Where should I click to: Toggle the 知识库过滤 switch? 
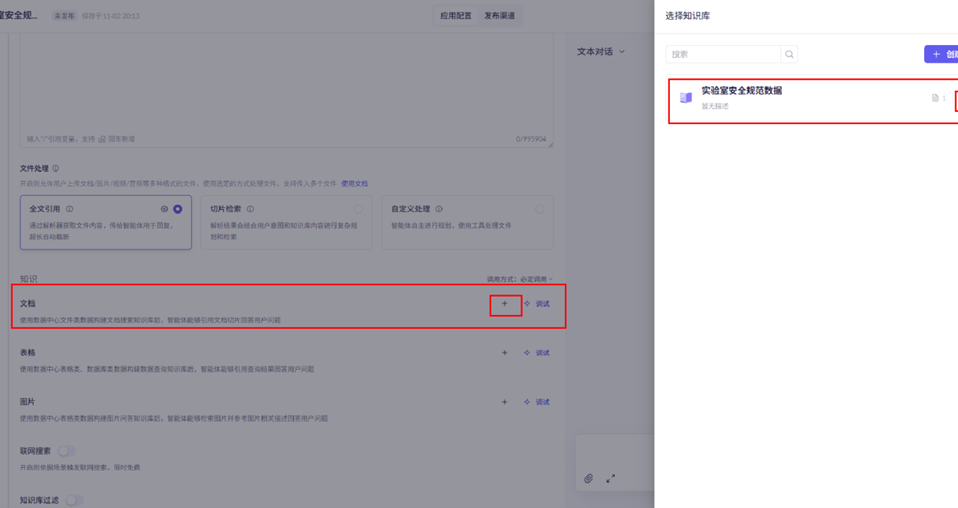coord(75,500)
